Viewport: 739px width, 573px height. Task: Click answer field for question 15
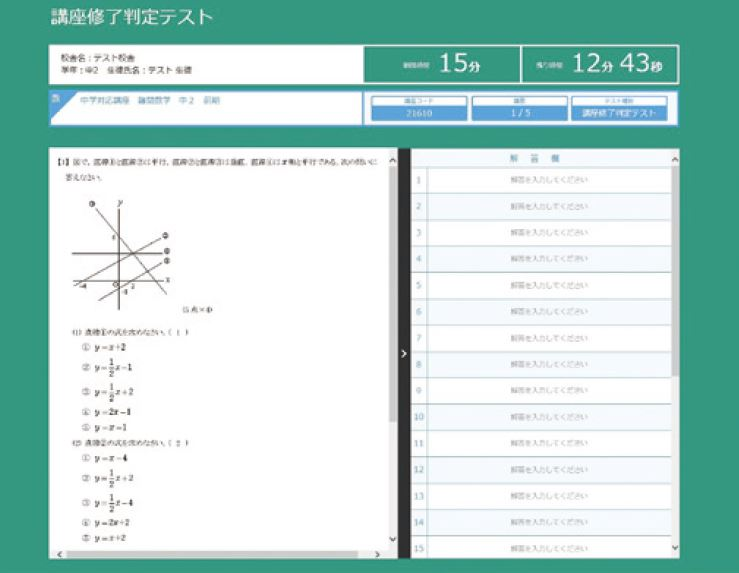tap(549, 548)
